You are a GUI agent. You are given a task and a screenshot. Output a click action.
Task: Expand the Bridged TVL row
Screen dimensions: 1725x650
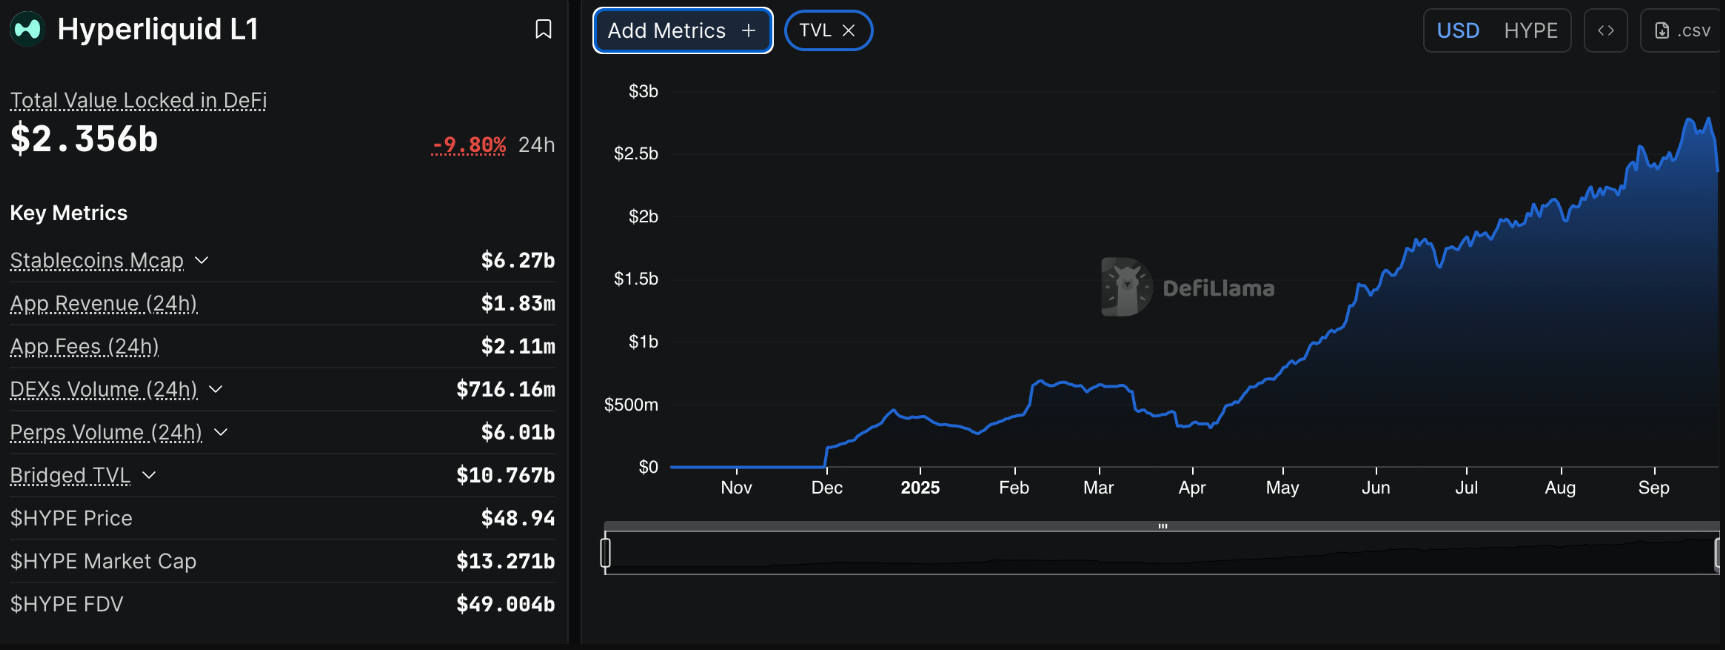tap(149, 475)
